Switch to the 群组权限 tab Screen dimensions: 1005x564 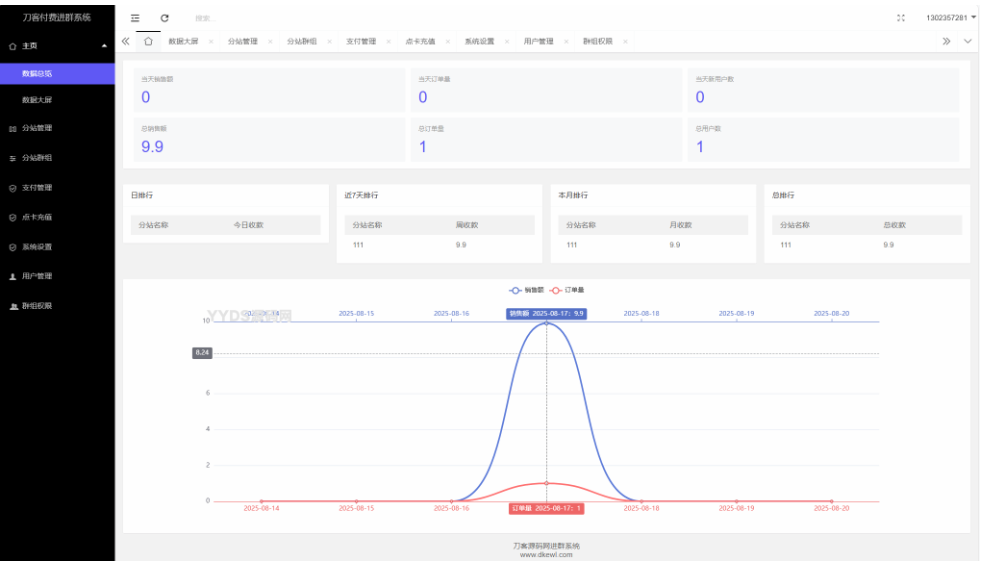point(597,42)
